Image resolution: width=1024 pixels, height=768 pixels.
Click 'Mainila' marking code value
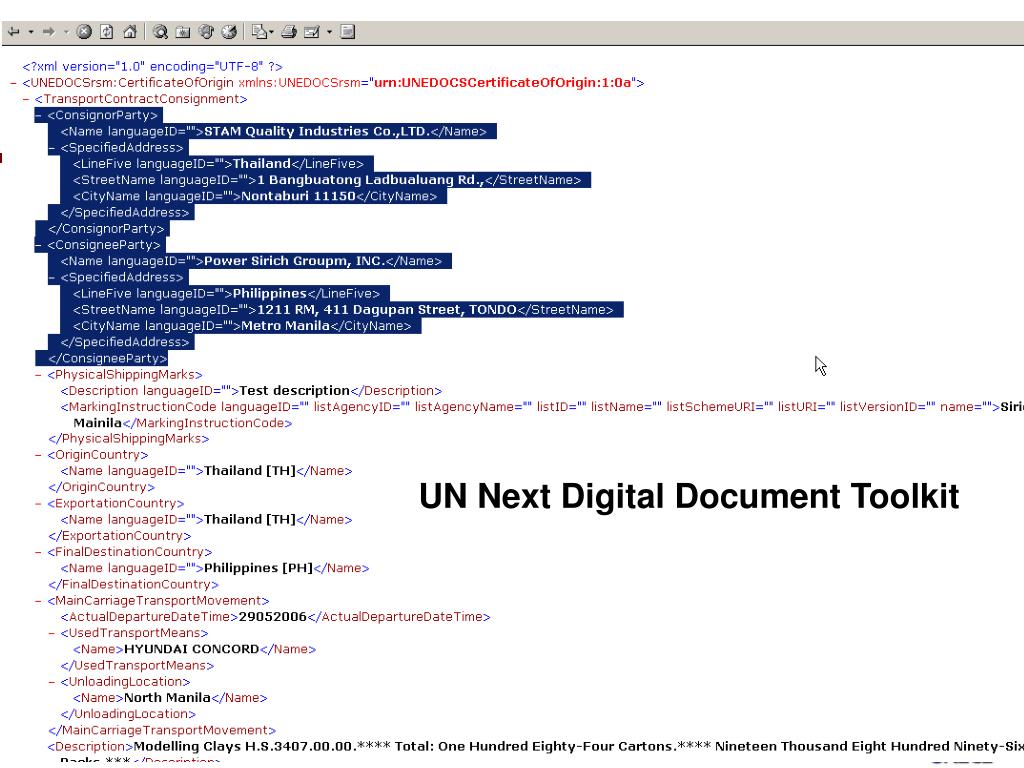[x=98, y=423]
